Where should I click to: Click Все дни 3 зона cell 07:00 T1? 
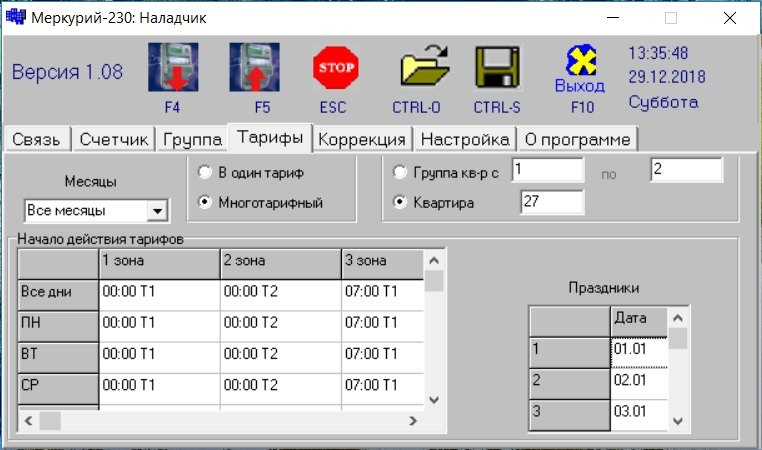pos(383,295)
